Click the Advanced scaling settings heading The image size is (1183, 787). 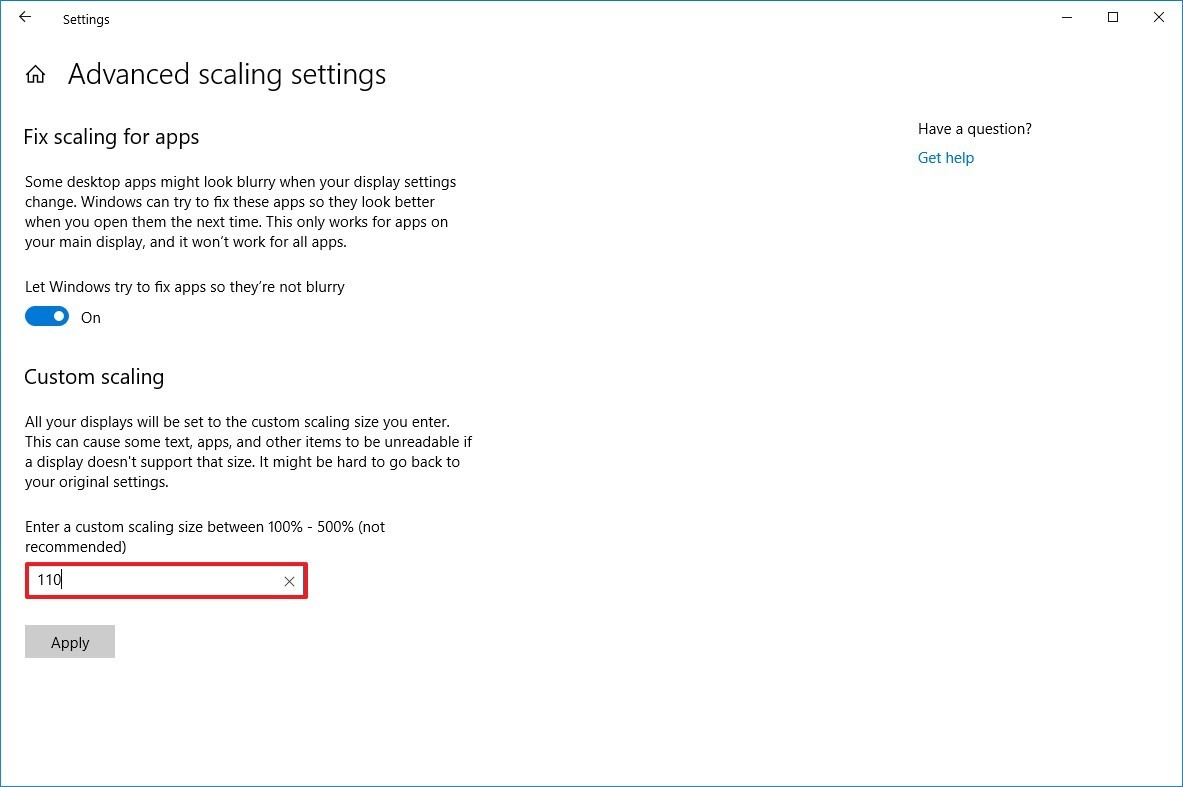[x=226, y=74]
